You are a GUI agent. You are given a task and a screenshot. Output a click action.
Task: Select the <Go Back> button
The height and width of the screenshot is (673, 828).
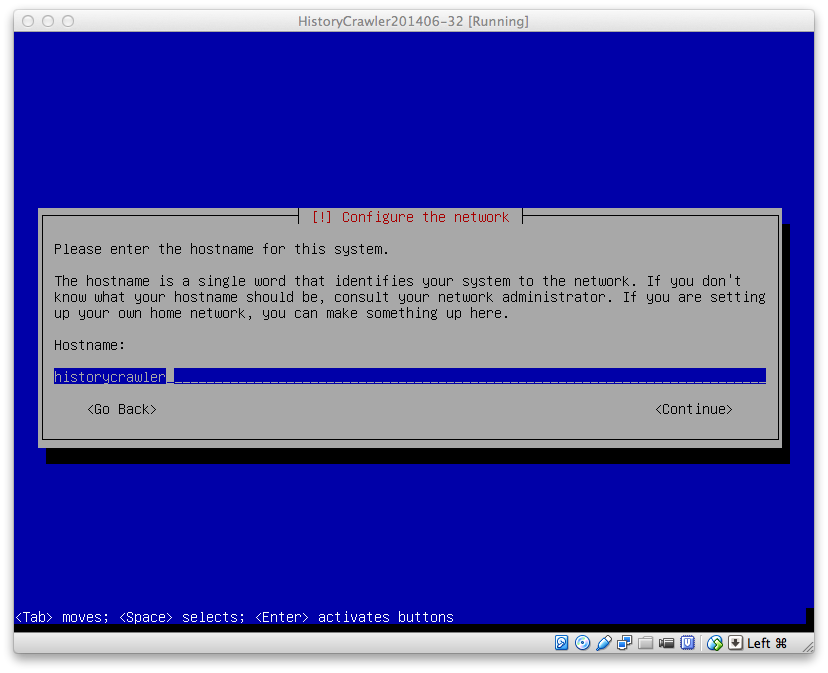[121, 409]
